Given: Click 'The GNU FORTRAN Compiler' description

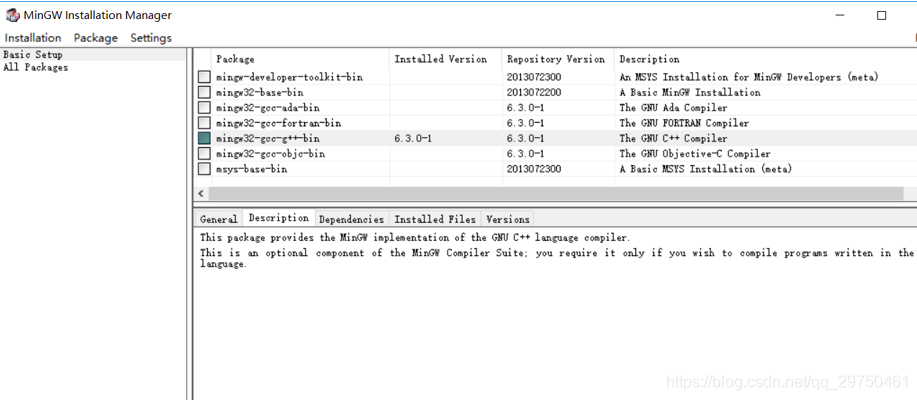Looking at the screenshot, I should [x=684, y=123].
